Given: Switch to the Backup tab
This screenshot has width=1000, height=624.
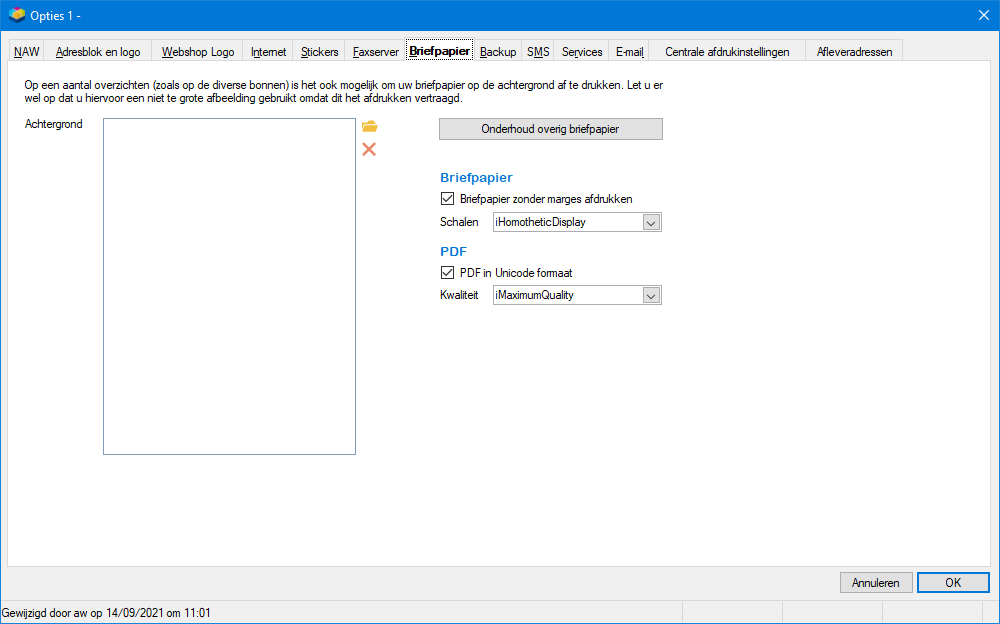Looking at the screenshot, I should (498, 52).
